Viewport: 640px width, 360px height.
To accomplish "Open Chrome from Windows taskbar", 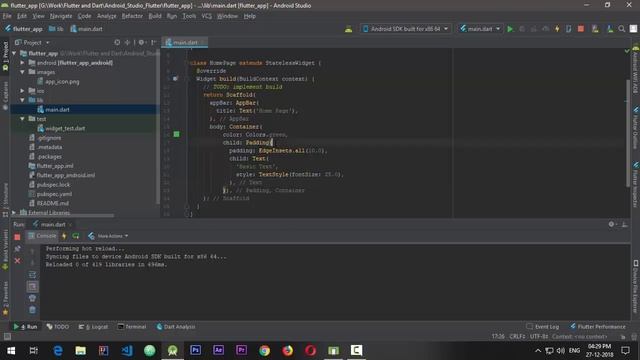I will [264, 350].
